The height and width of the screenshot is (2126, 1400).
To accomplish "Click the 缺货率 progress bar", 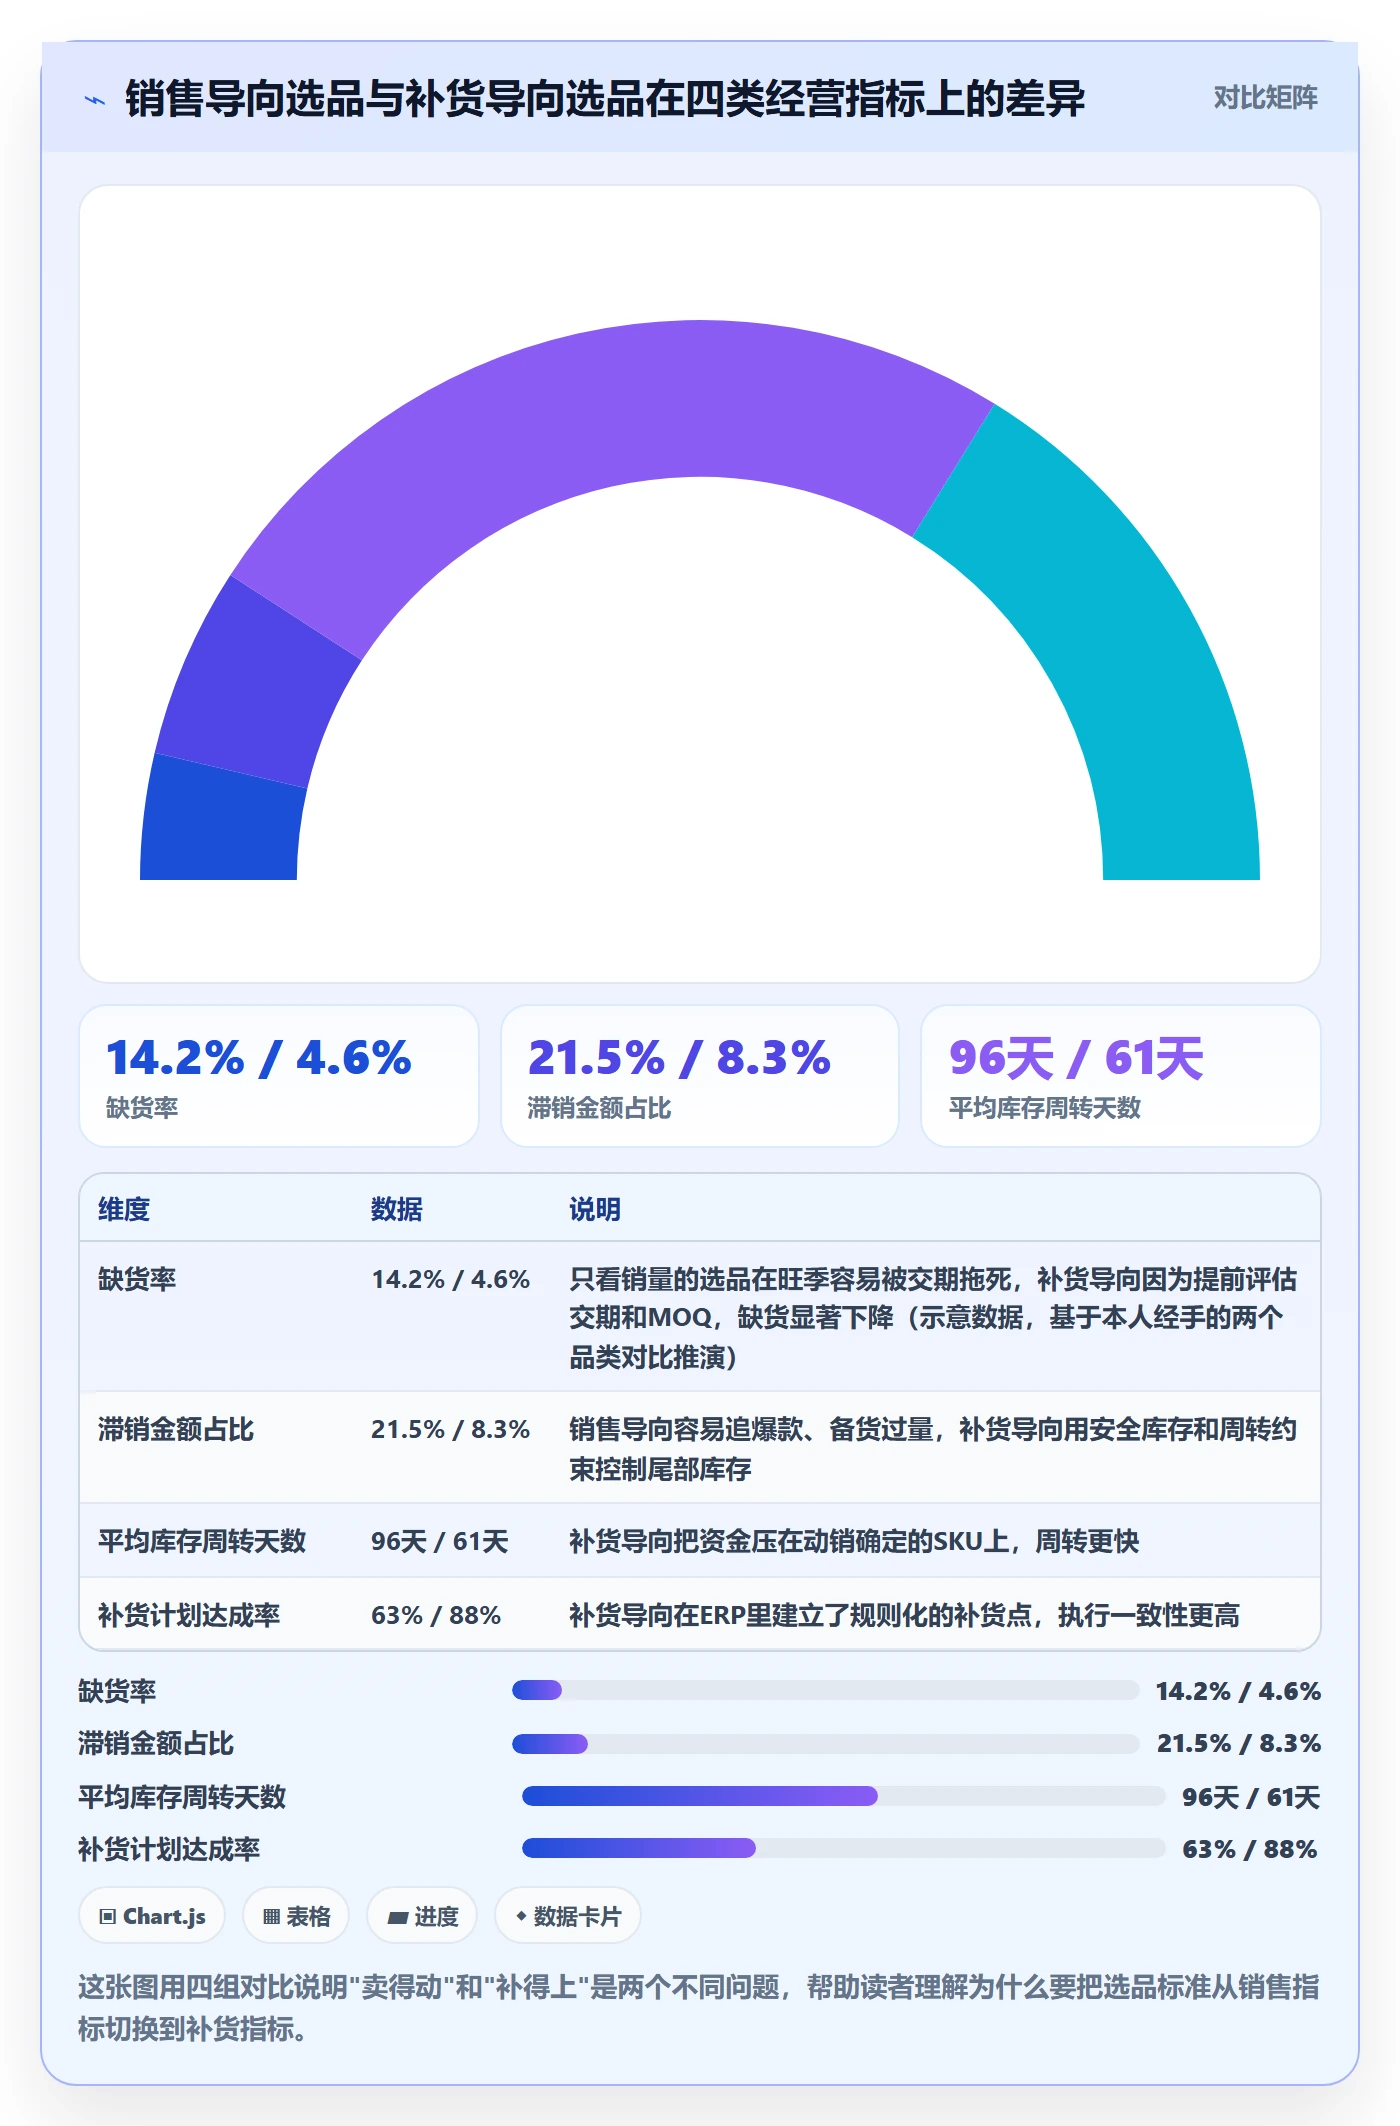I will click(x=825, y=1690).
